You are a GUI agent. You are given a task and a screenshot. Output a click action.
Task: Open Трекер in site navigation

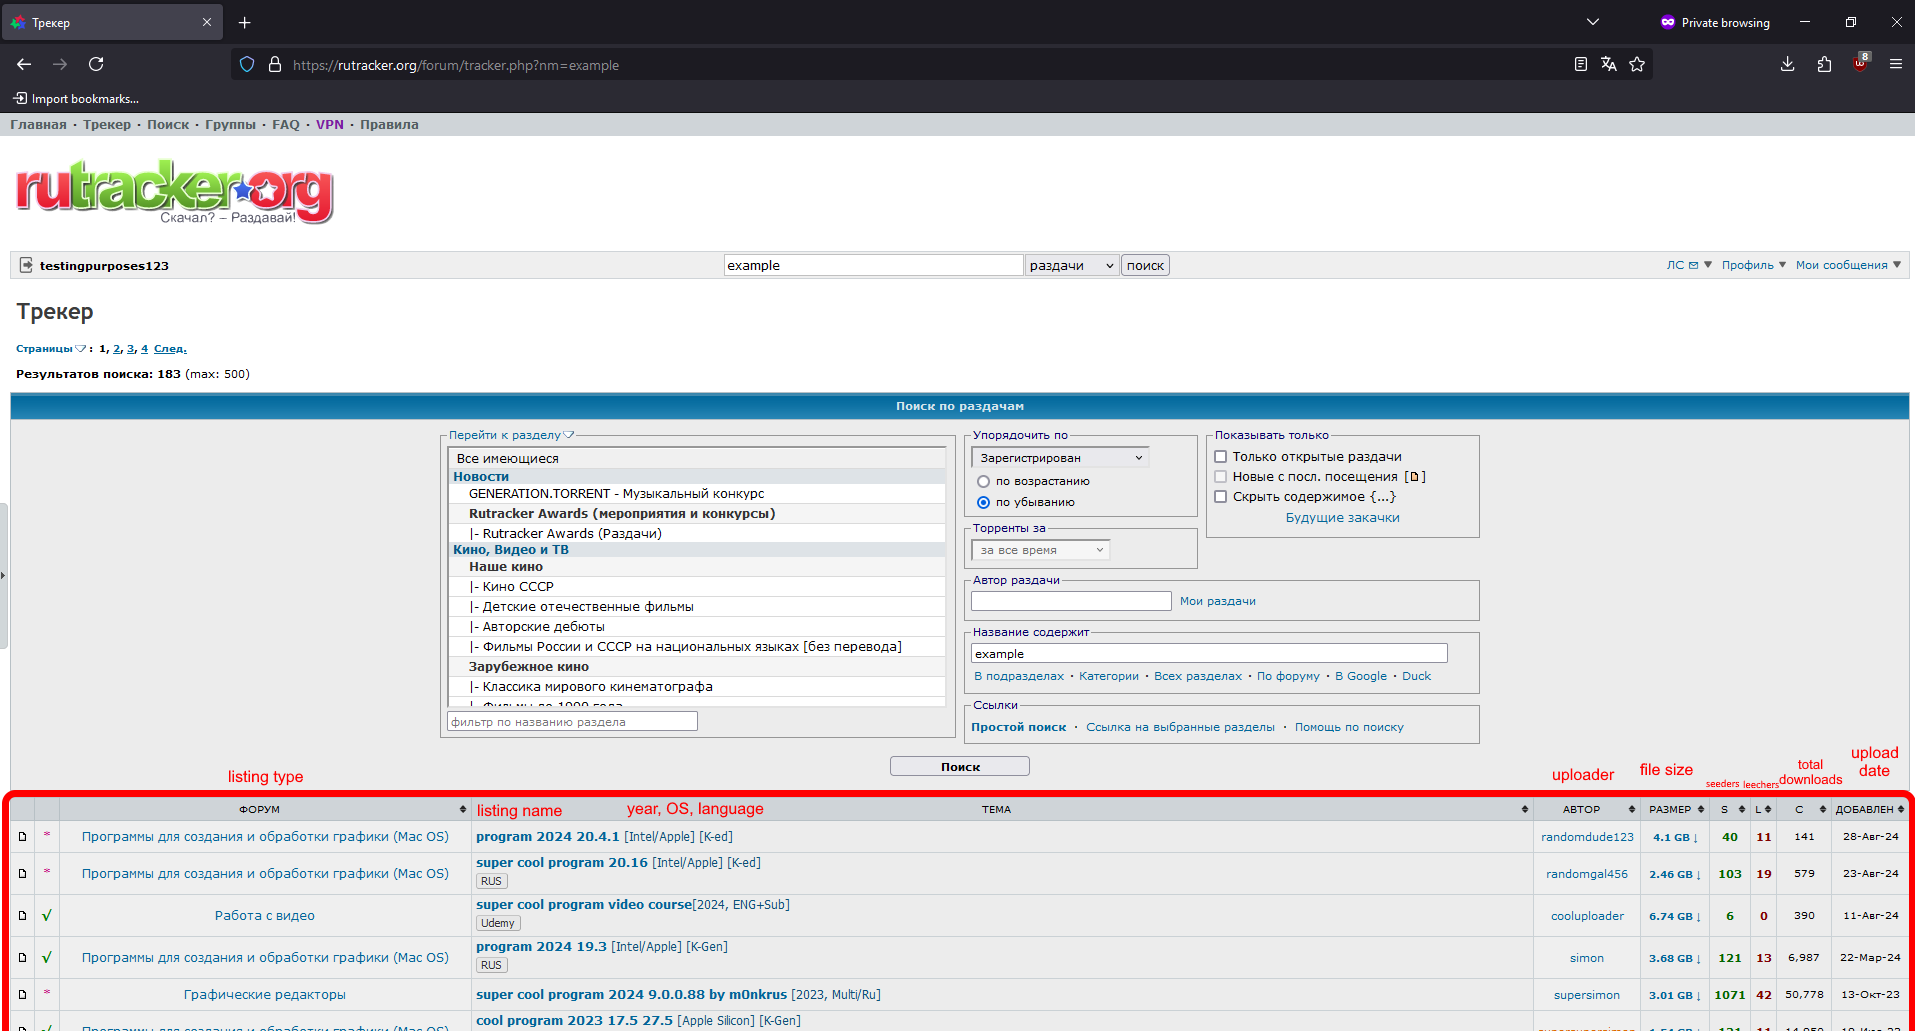[x=107, y=125]
